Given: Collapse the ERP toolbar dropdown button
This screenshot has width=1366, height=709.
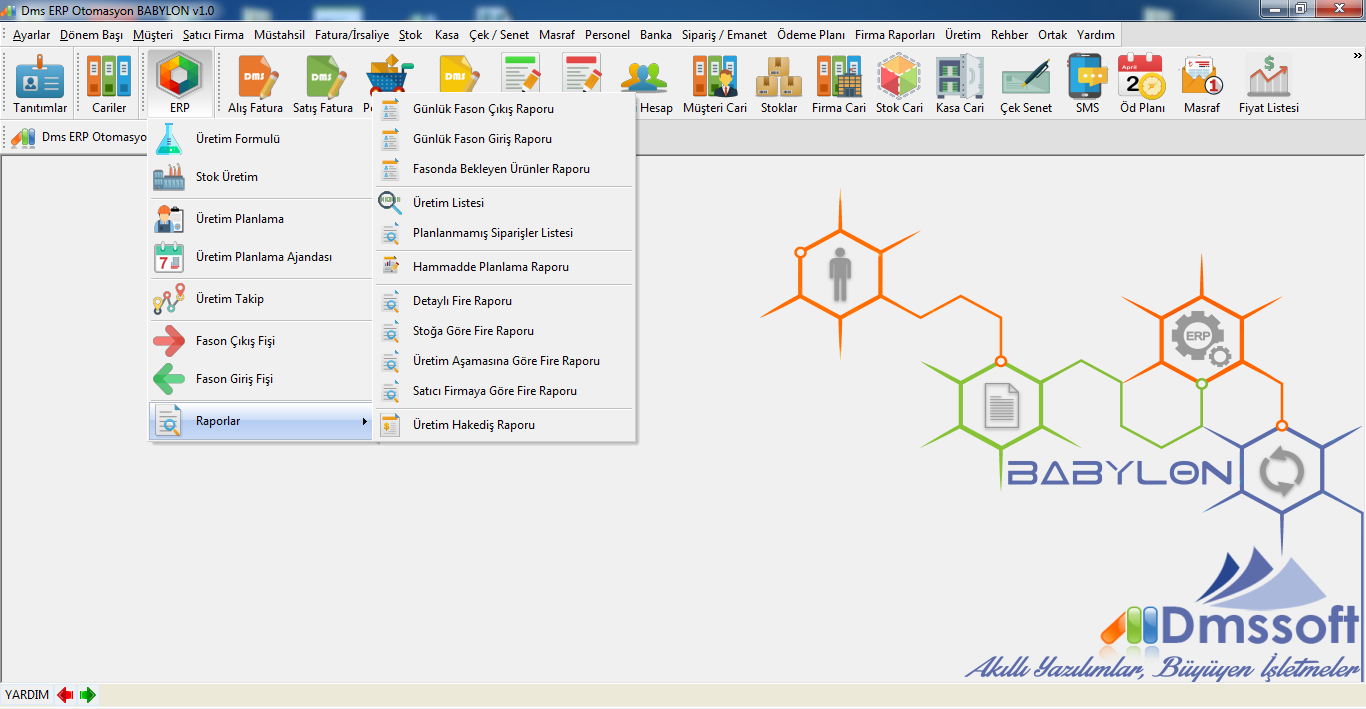Looking at the screenshot, I should click(179, 84).
